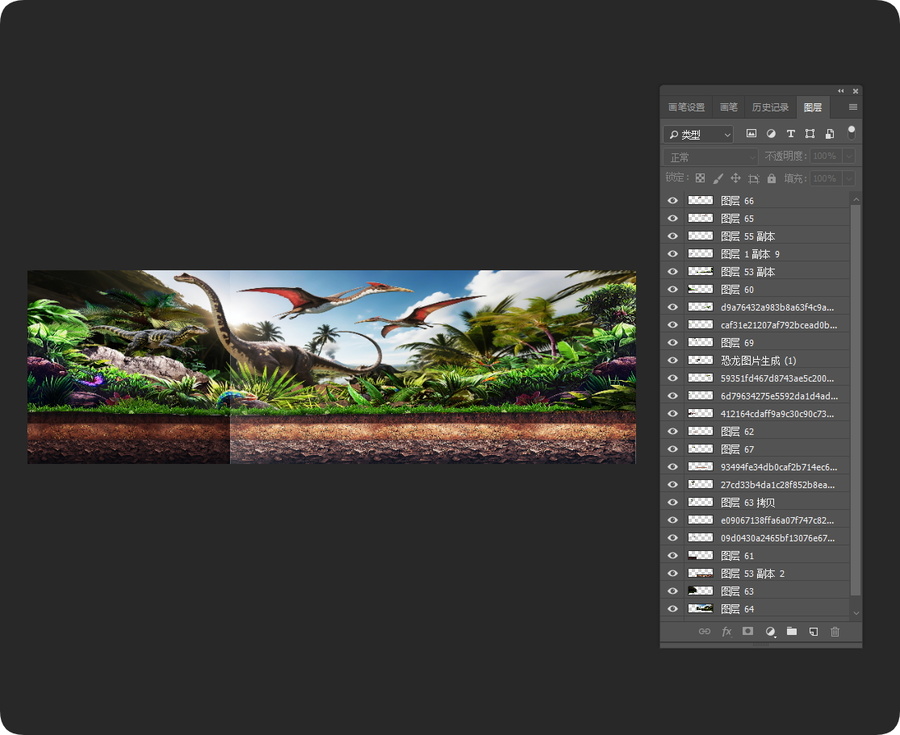
Task: Select layer 93494fe34db0caf2b714ec6...
Action: coord(755,466)
